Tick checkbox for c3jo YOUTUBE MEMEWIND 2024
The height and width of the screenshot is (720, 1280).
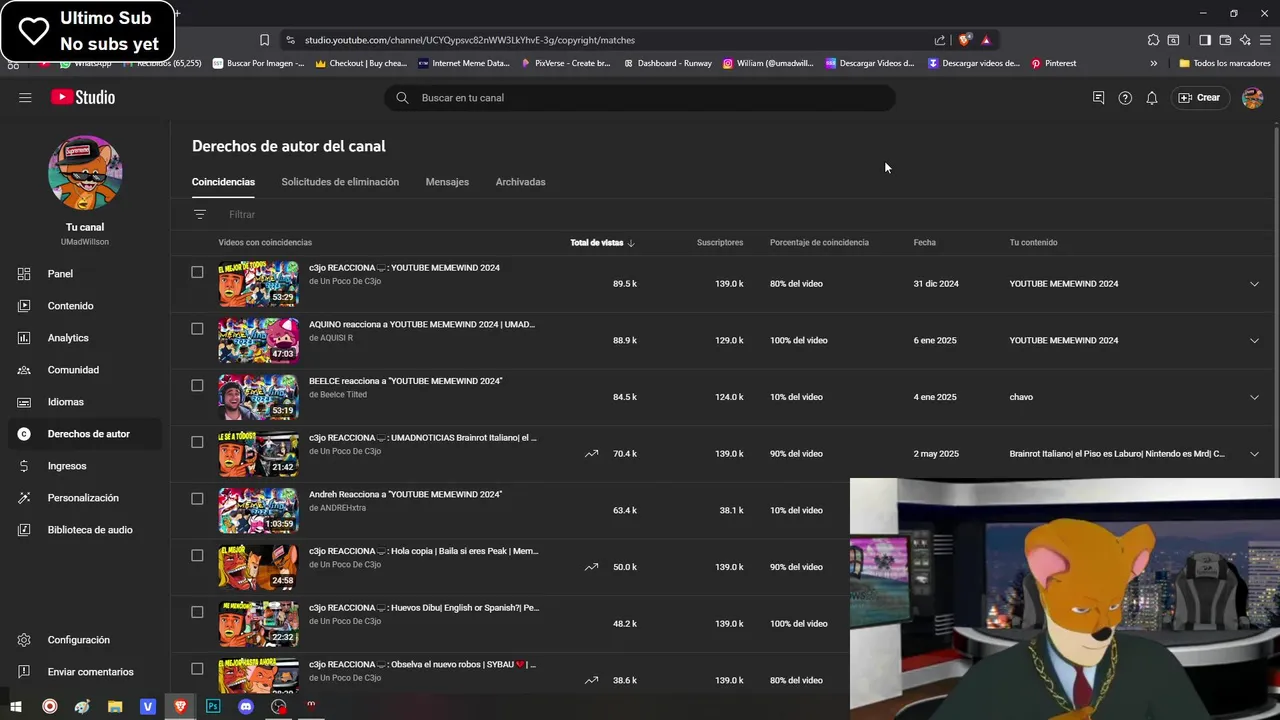[x=197, y=272]
